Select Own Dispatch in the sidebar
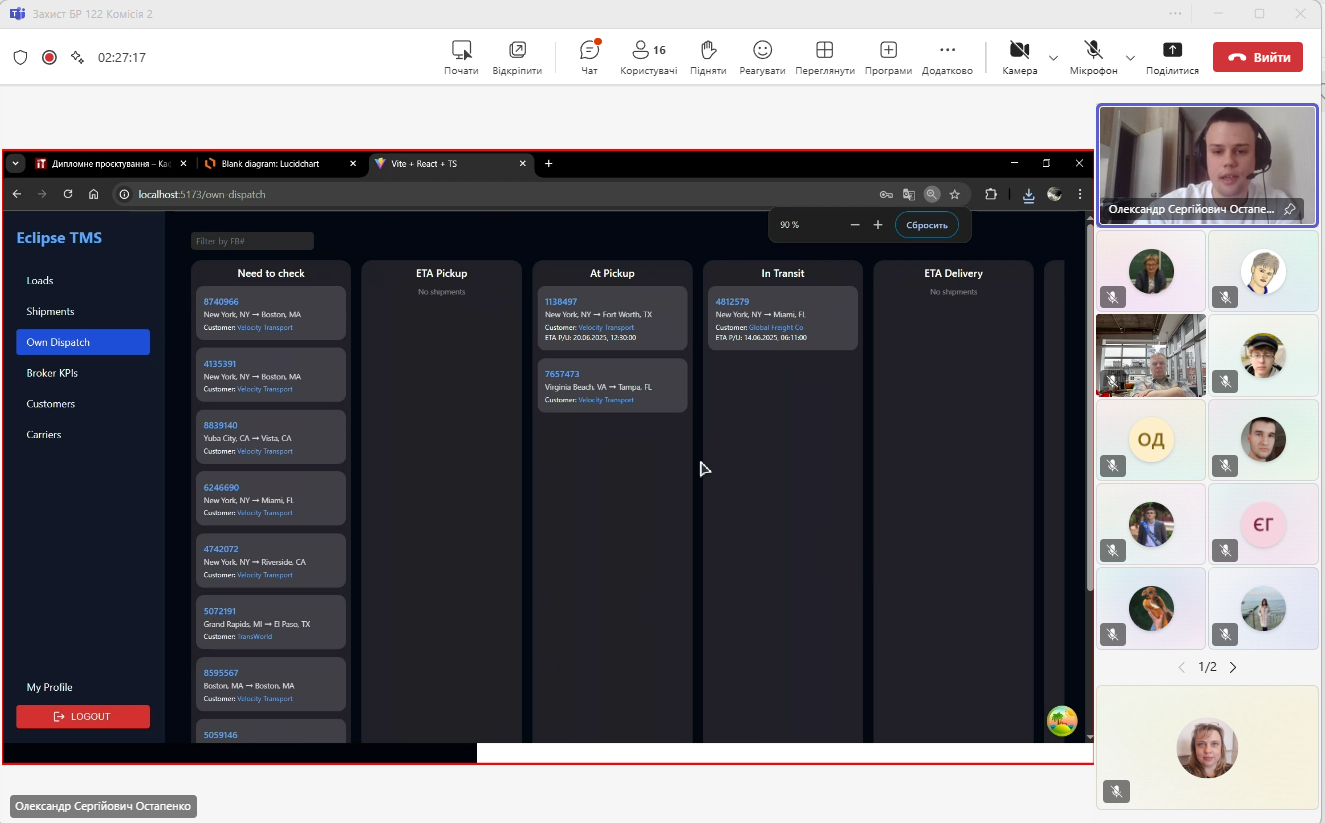Viewport: 1325px width, 823px height. tap(83, 342)
